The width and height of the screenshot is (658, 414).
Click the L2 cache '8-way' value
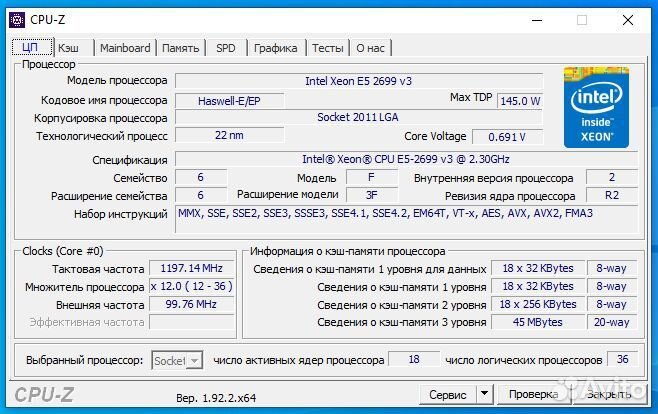(612, 304)
